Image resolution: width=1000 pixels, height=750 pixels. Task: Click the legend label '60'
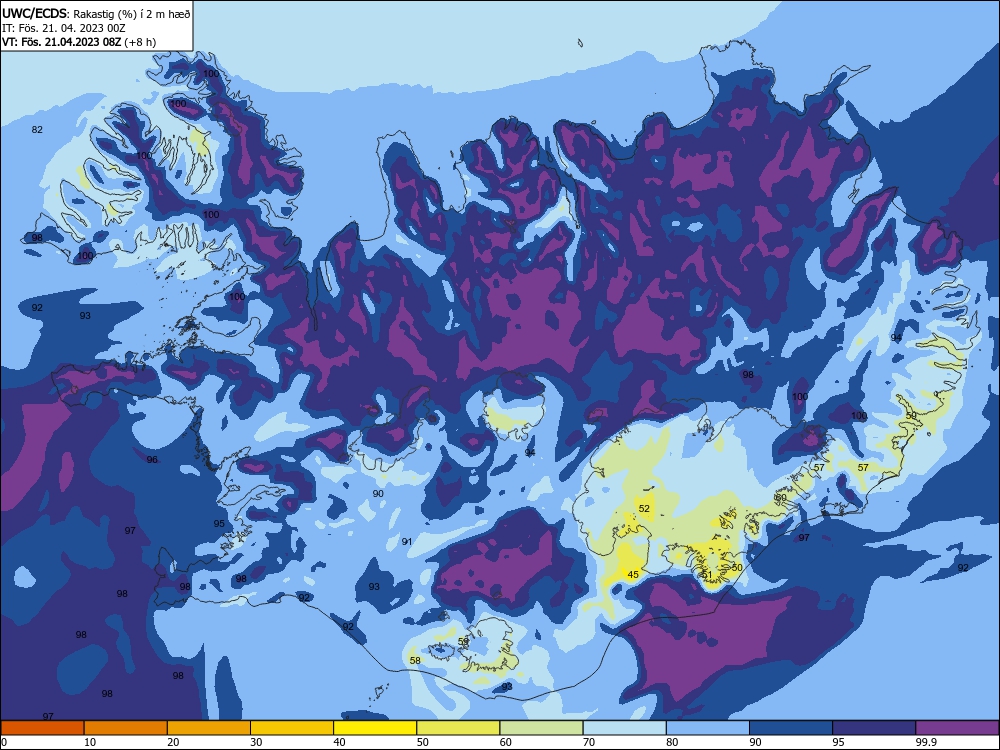click(x=506, y=742)
